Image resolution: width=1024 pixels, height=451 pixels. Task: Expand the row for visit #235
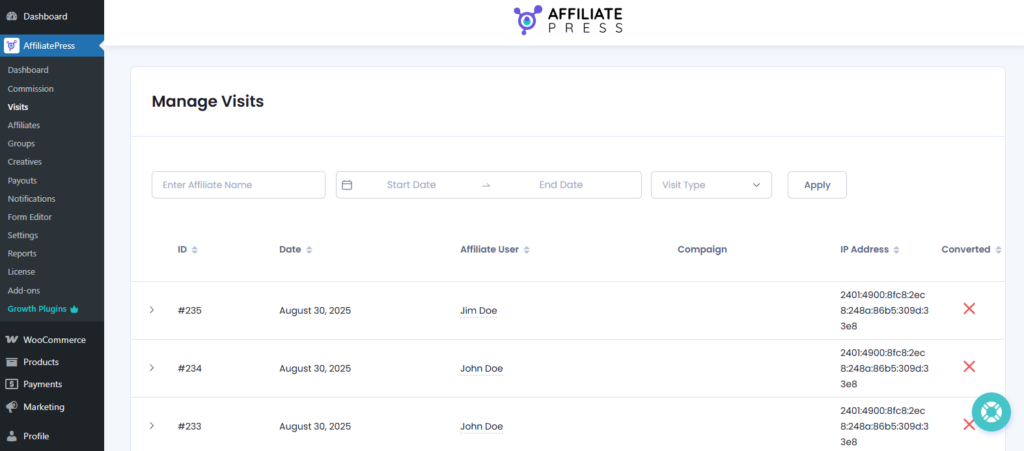click(x=152, y=310)
